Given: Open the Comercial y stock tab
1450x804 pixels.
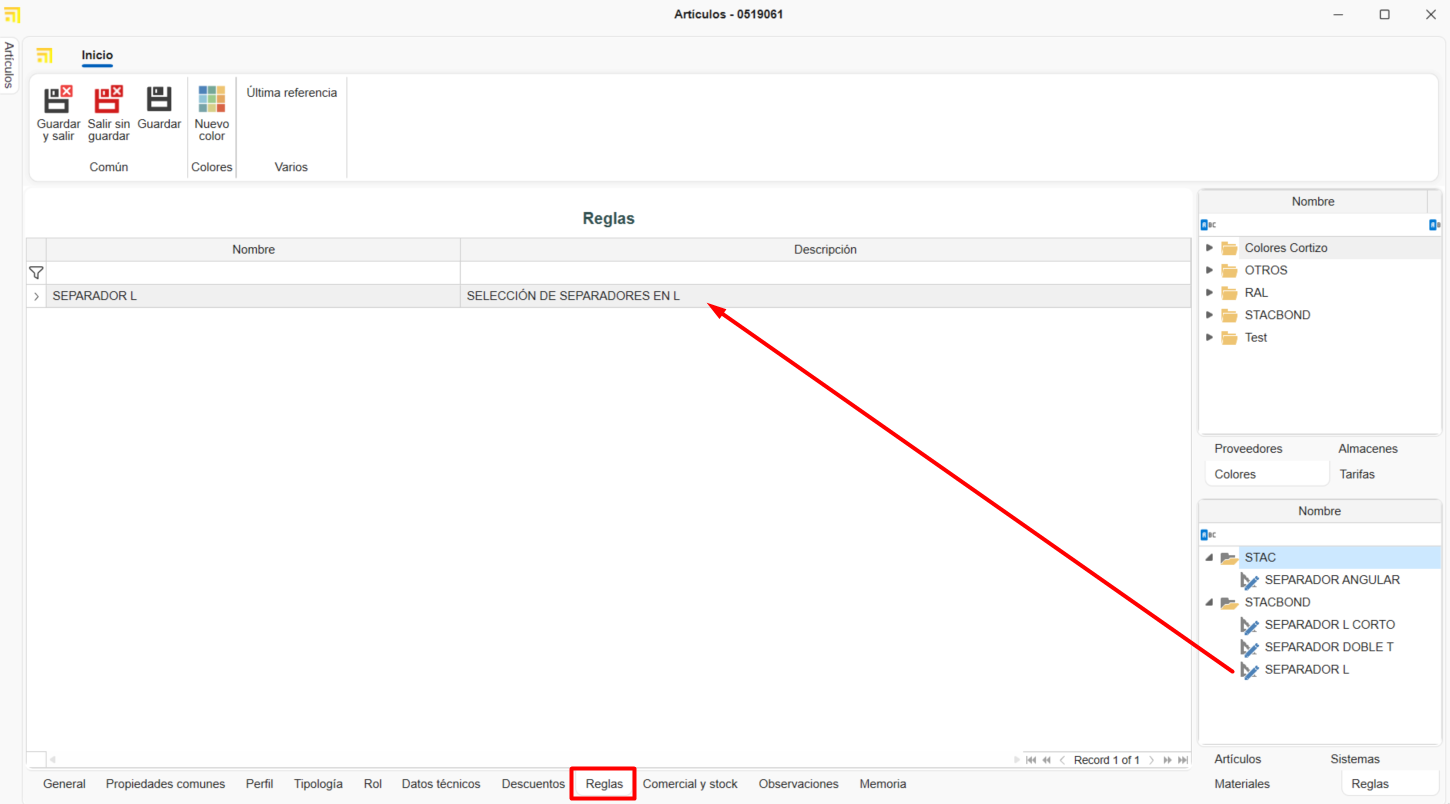Looking at the screenshot, I should tap(690, 784).
